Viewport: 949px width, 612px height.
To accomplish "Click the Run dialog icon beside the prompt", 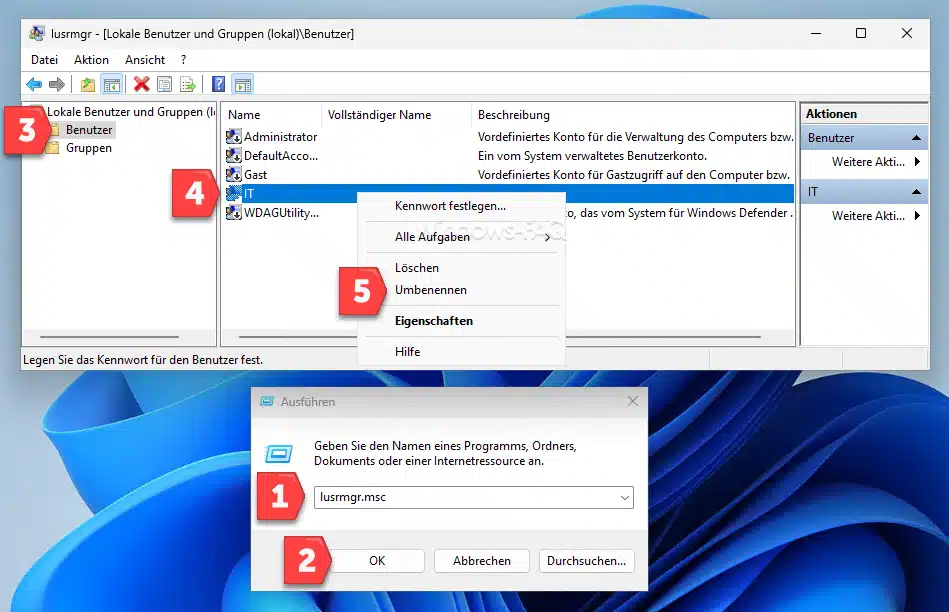I will pos(278,453).
